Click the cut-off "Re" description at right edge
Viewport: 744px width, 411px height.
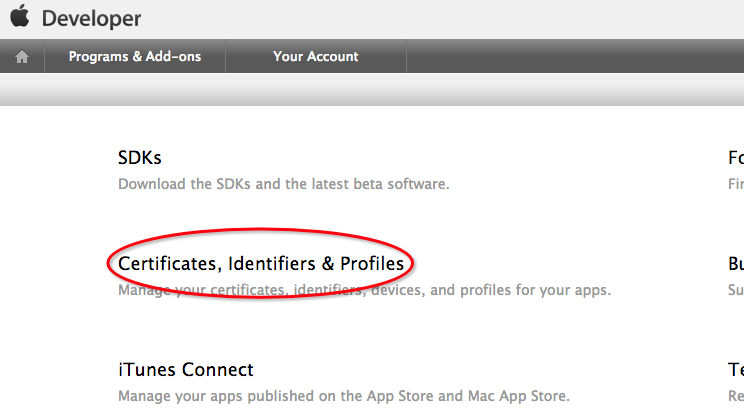pyautogui.click(x=736, y=396)
